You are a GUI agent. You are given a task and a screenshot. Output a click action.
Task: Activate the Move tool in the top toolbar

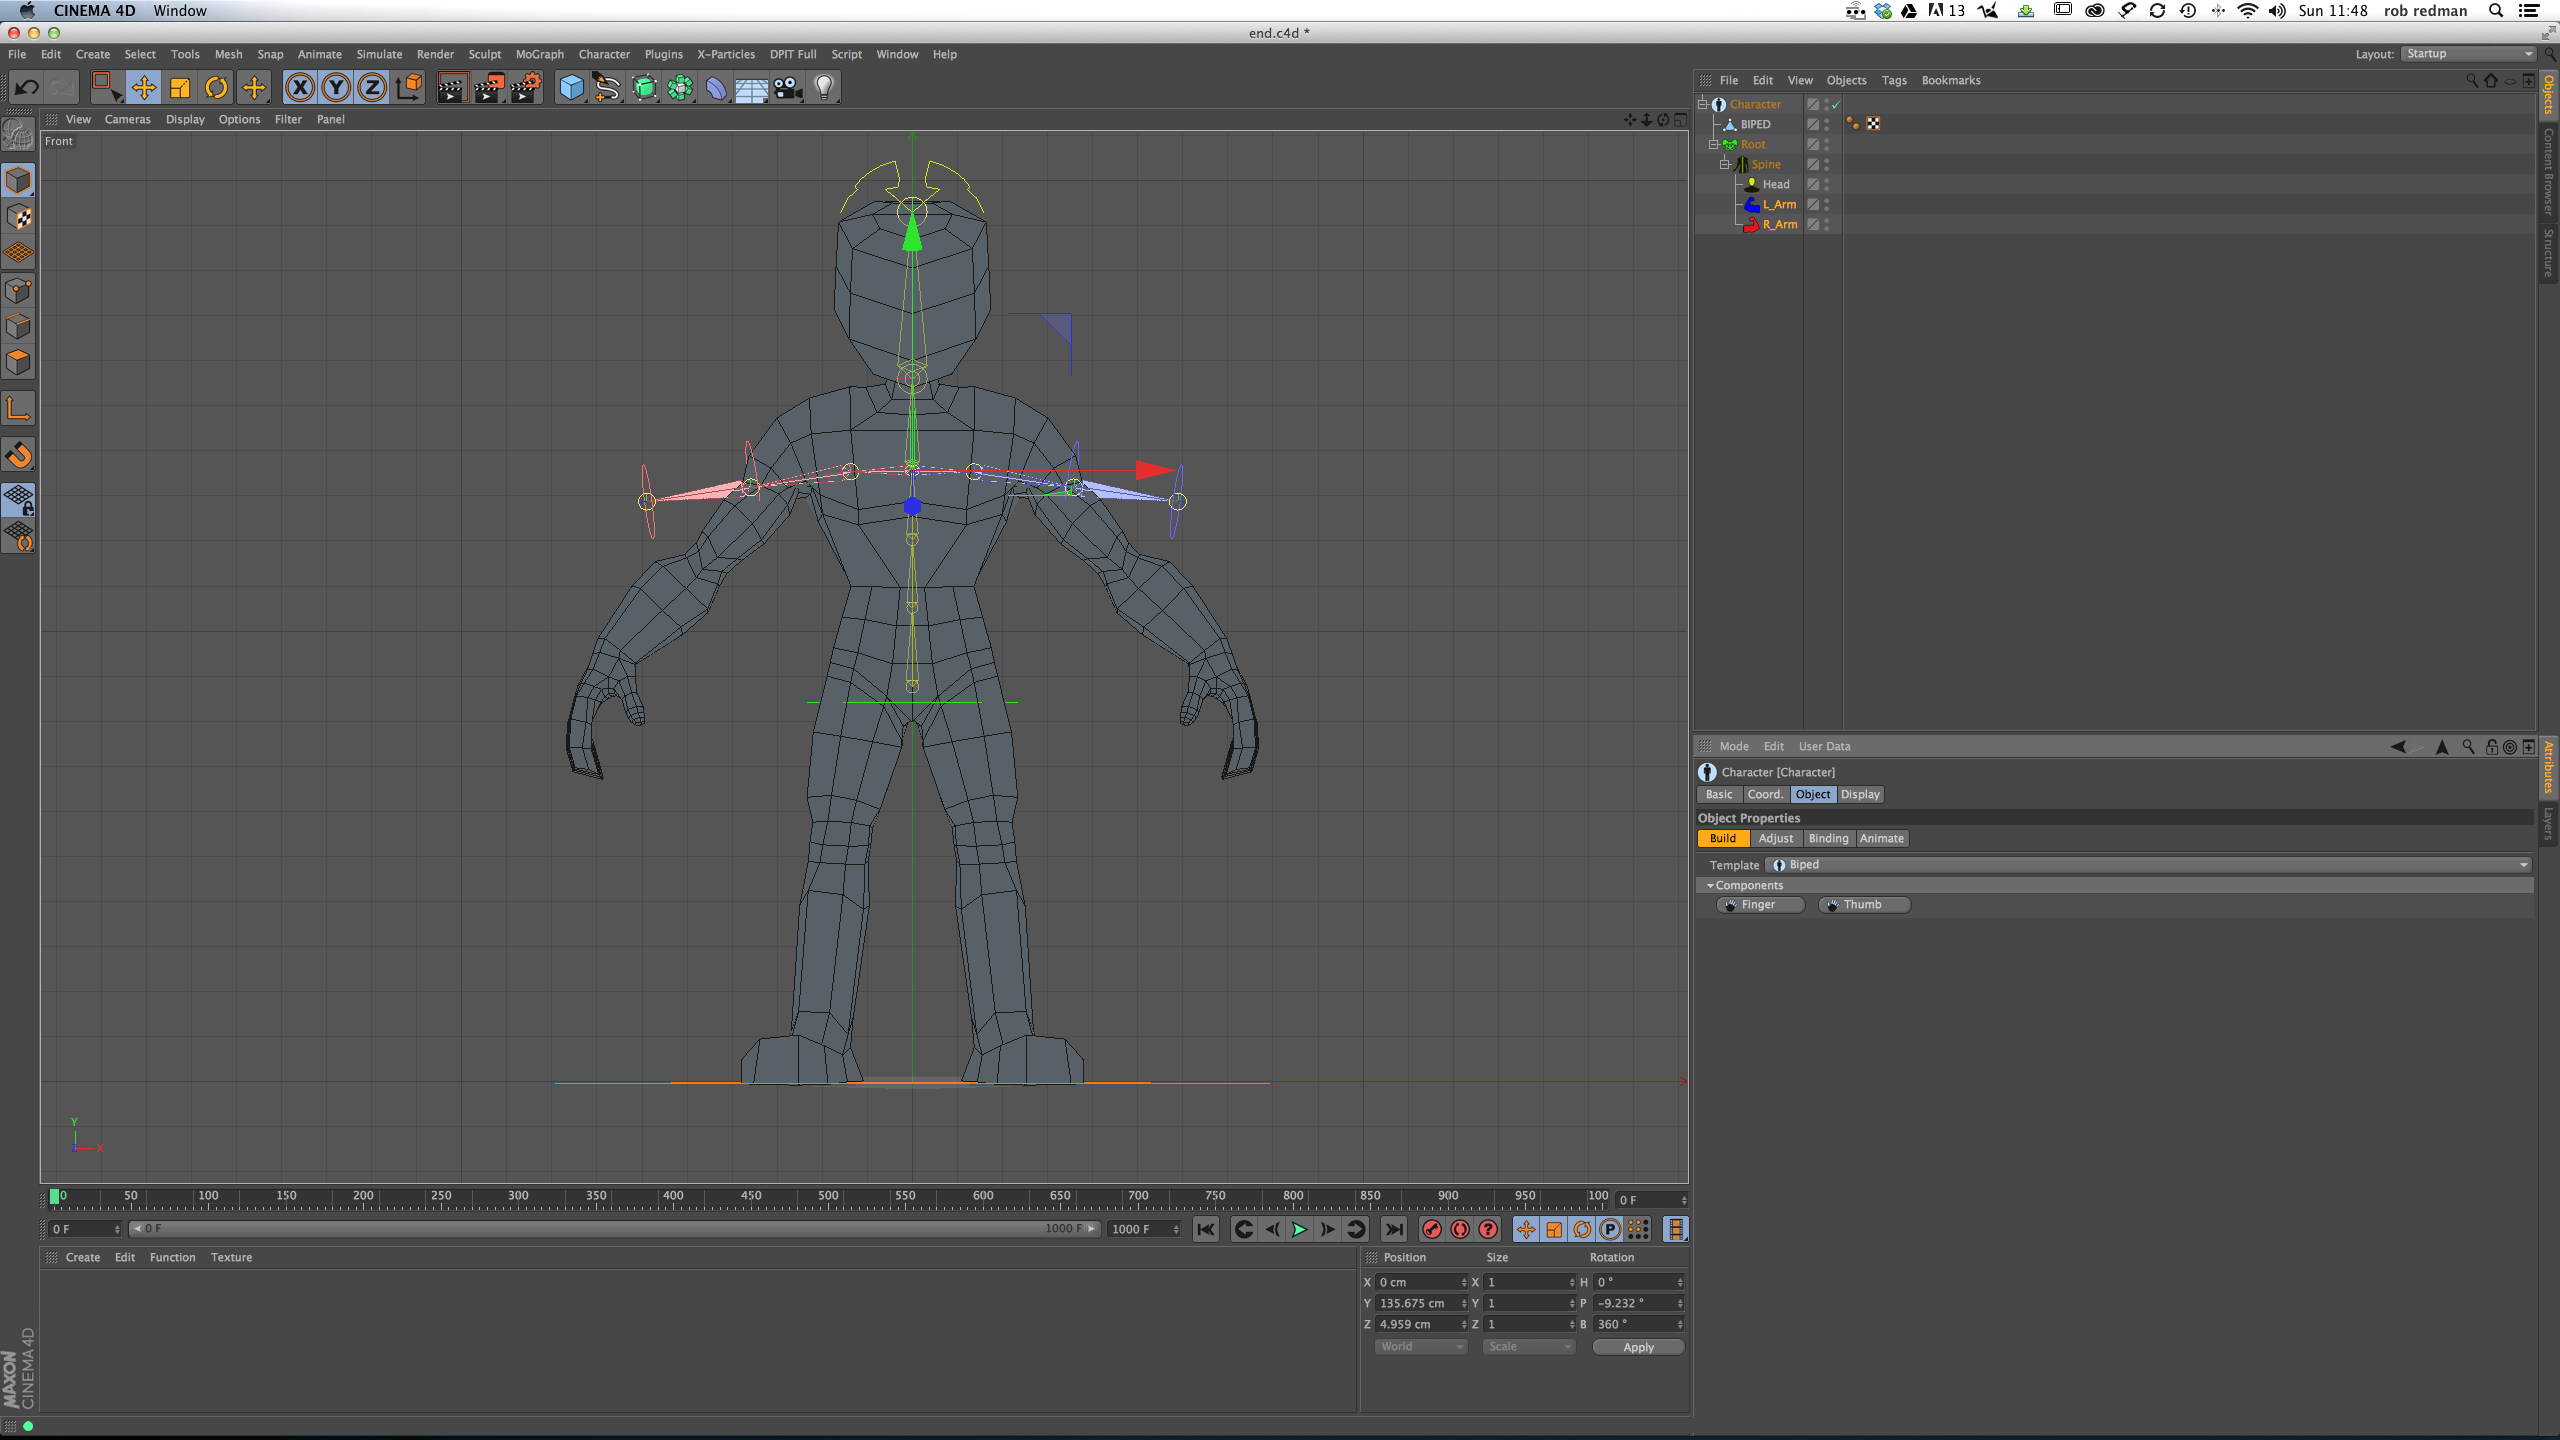pos(144,88)
